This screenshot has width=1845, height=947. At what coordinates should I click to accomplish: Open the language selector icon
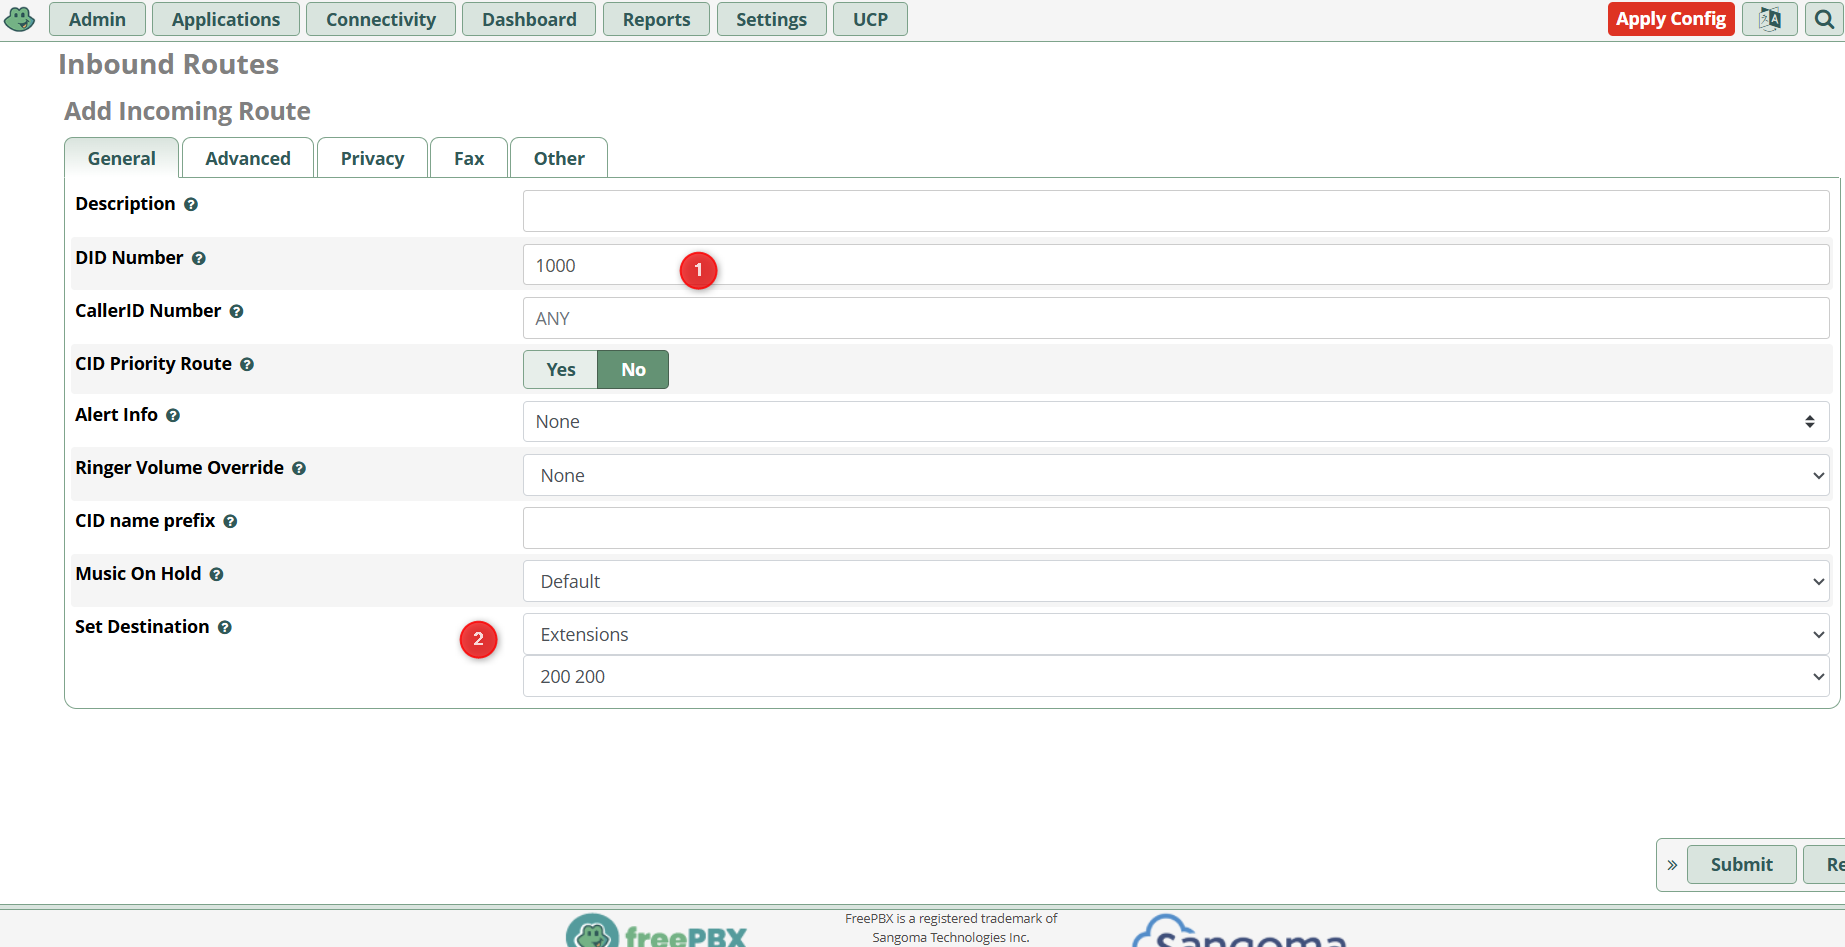pos(1770,19)
